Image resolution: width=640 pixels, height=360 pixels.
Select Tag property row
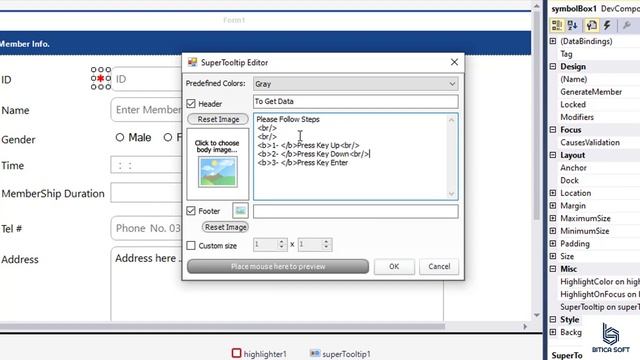pyautogui.click(x=595, y=53)
